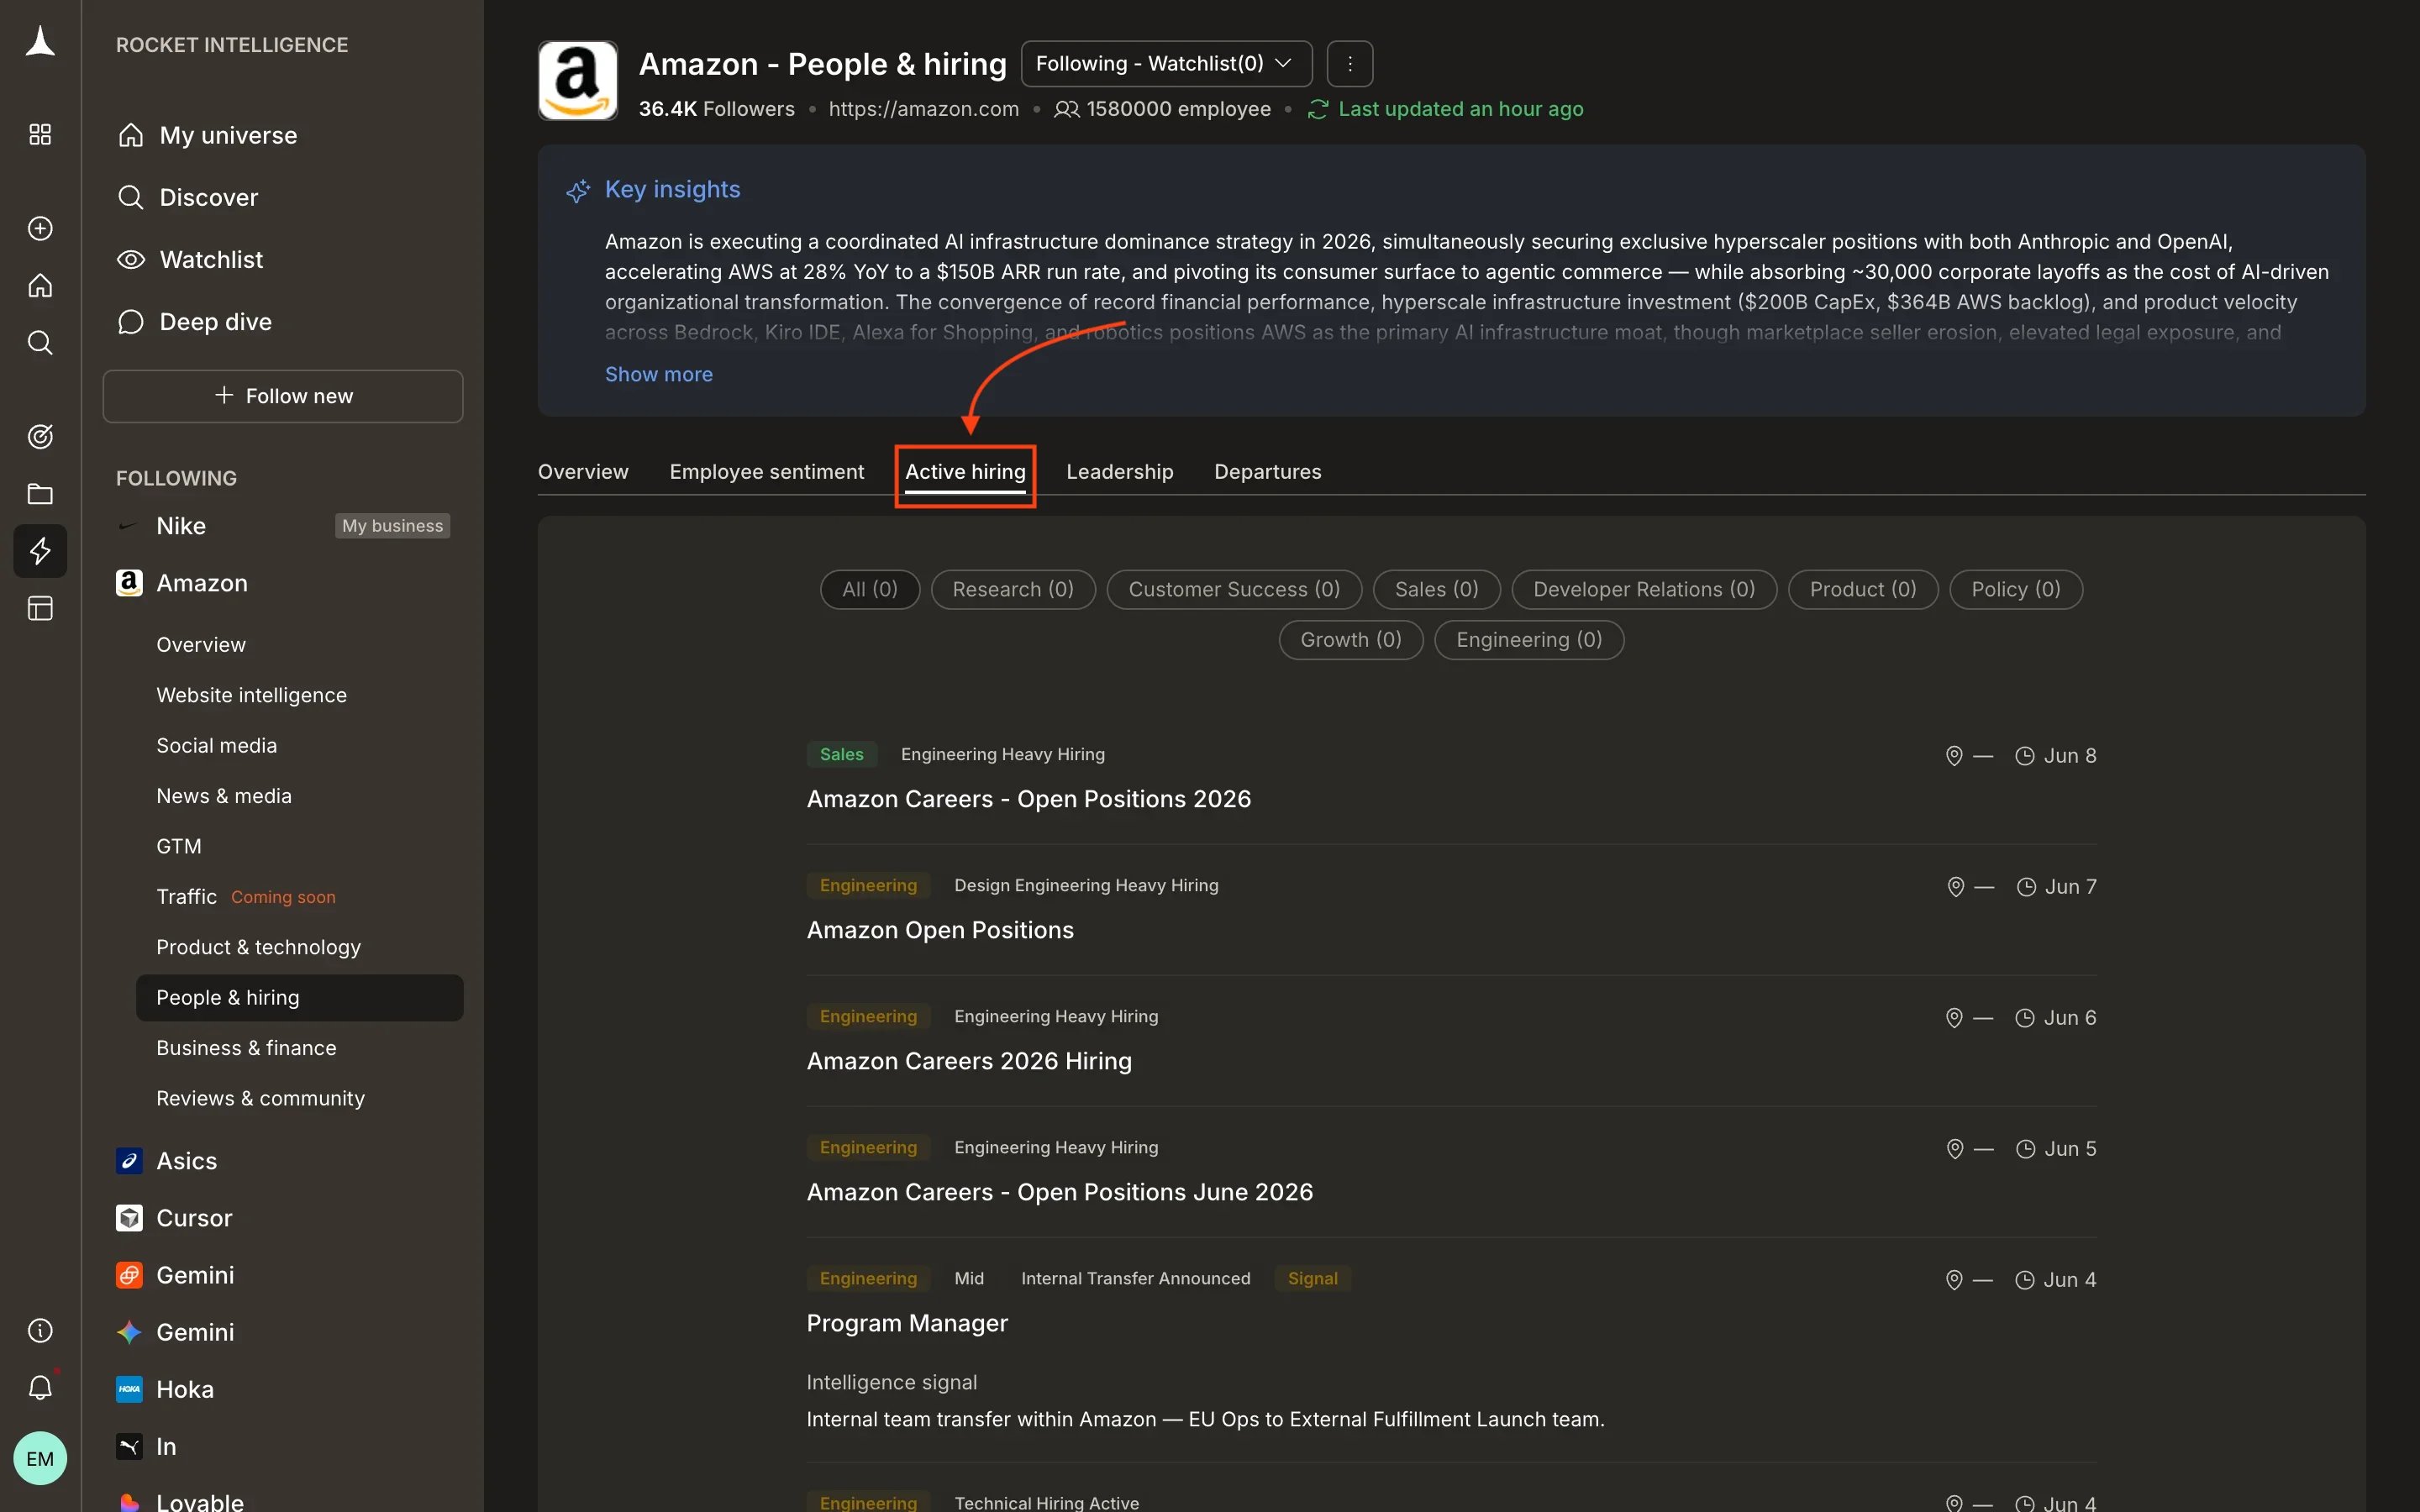The image size is (2420, 1512).
Task: Open the Amazon Open Positions listing
Action: point(940,930)
